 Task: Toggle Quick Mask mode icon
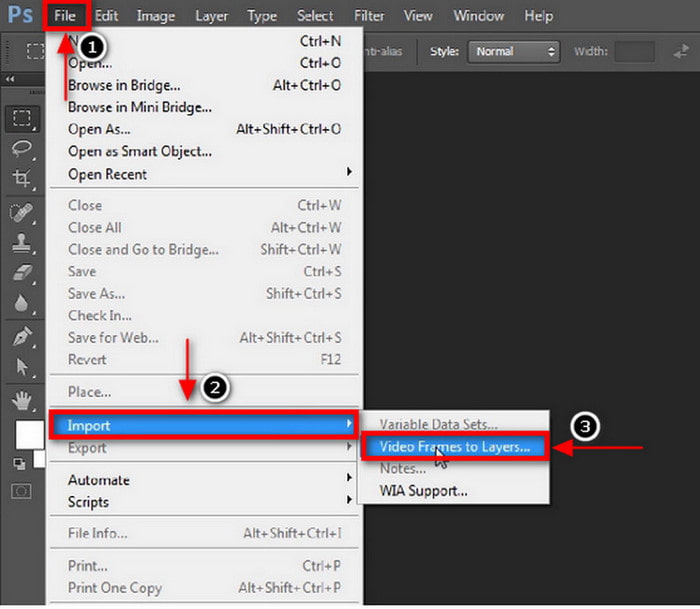click(21, 492)
